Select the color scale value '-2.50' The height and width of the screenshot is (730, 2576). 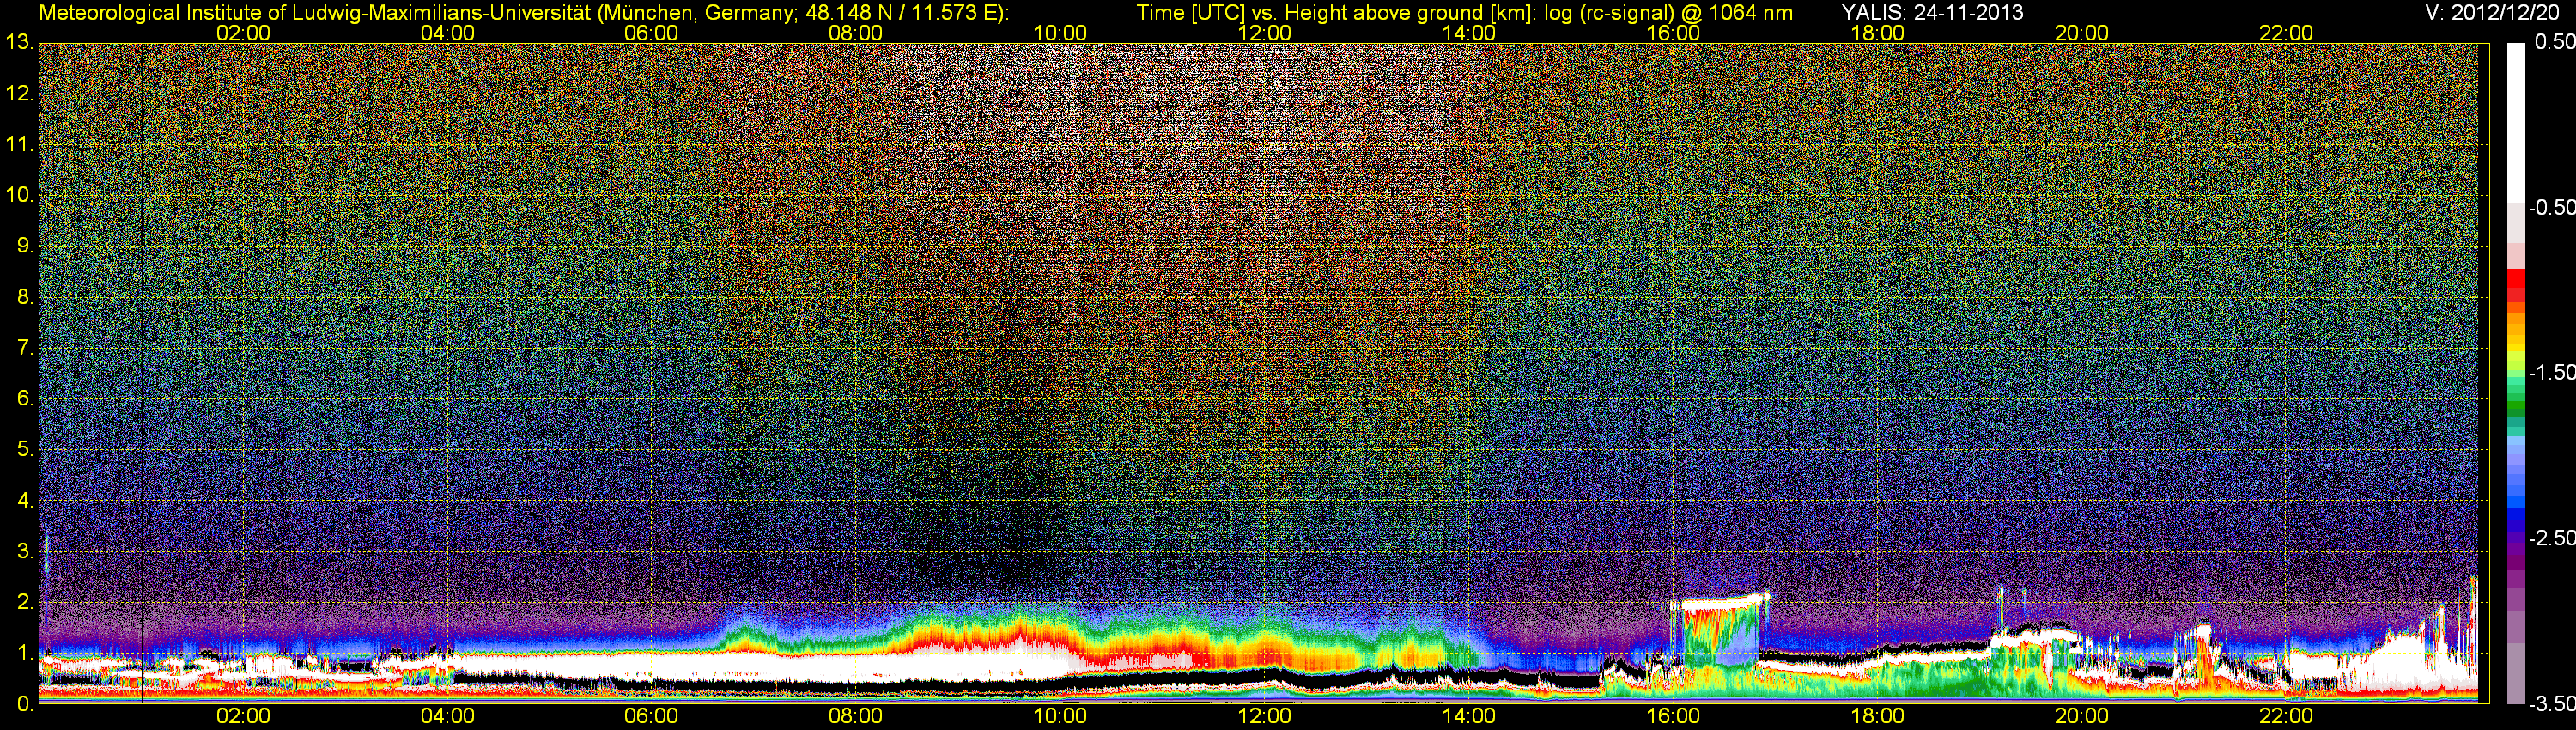point(2551,538)
